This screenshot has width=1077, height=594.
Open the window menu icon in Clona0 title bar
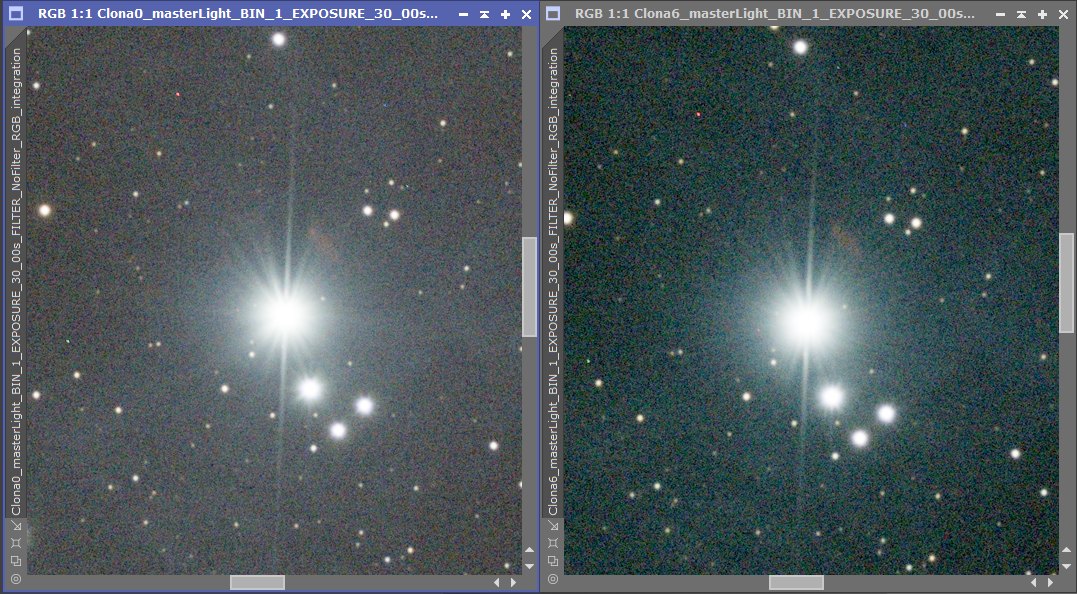click(x=16, y=14)
